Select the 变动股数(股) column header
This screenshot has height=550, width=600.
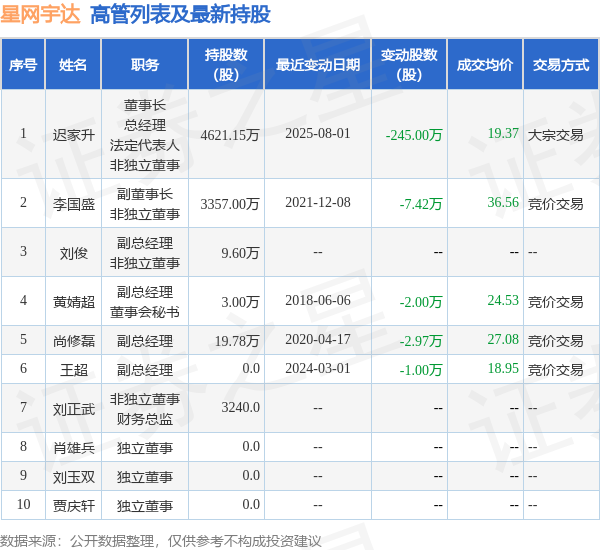point(409,64)
